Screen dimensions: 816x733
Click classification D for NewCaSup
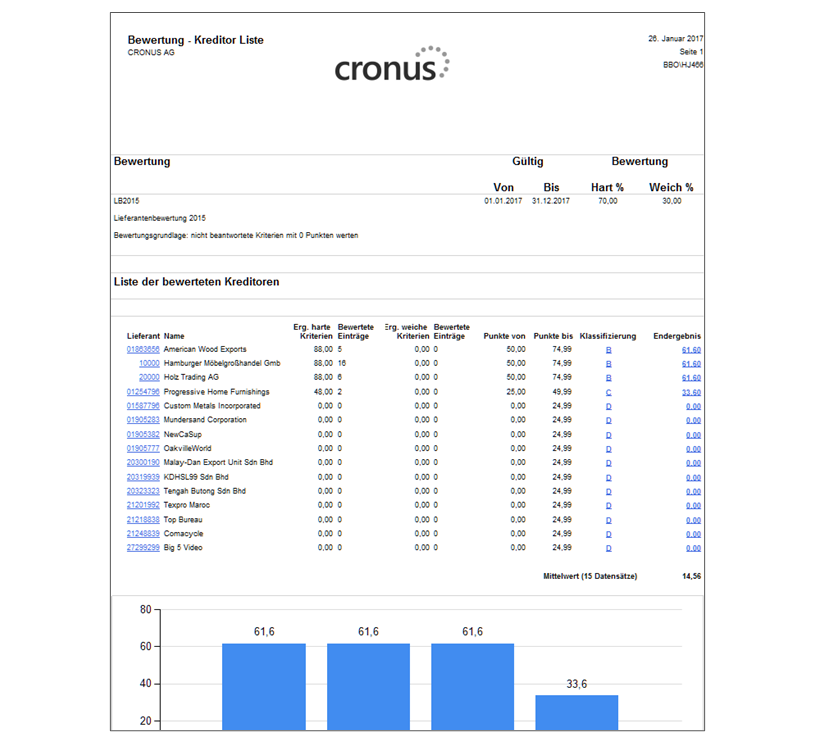[x=608, y=435]
